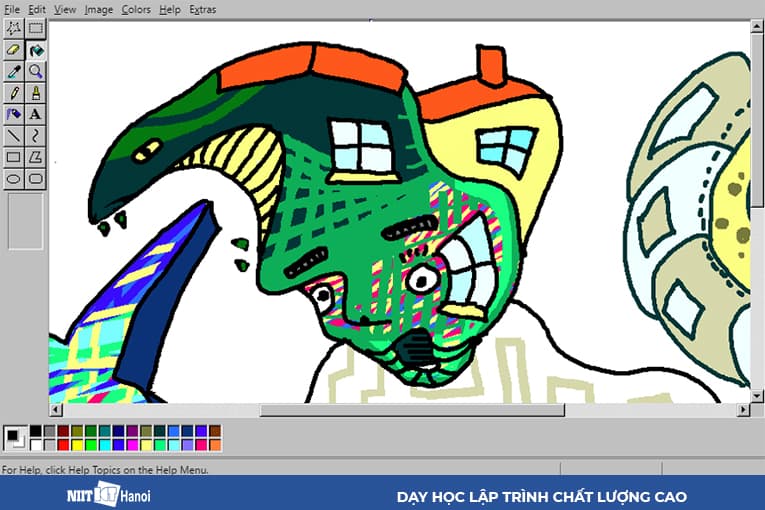Choose the Airbrush spray tool

point(14,114)
